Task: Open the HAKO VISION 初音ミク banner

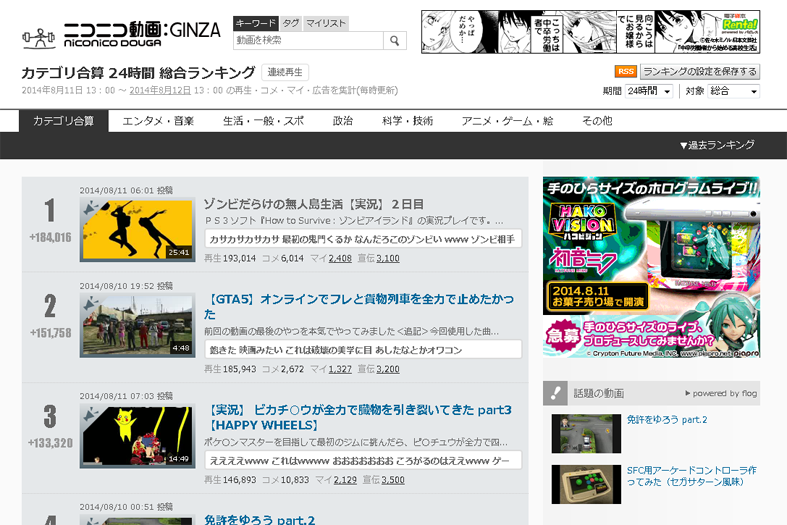Action: [x=651, y=267]
